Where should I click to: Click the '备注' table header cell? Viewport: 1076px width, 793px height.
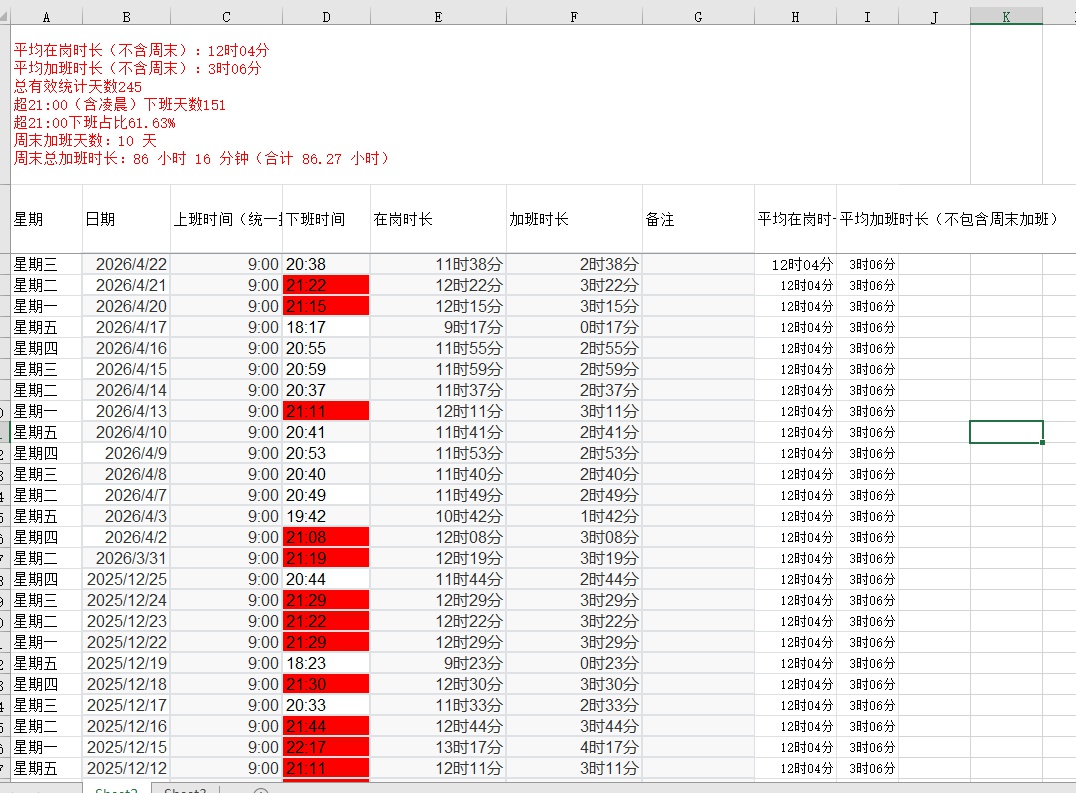tap(698, 219)
